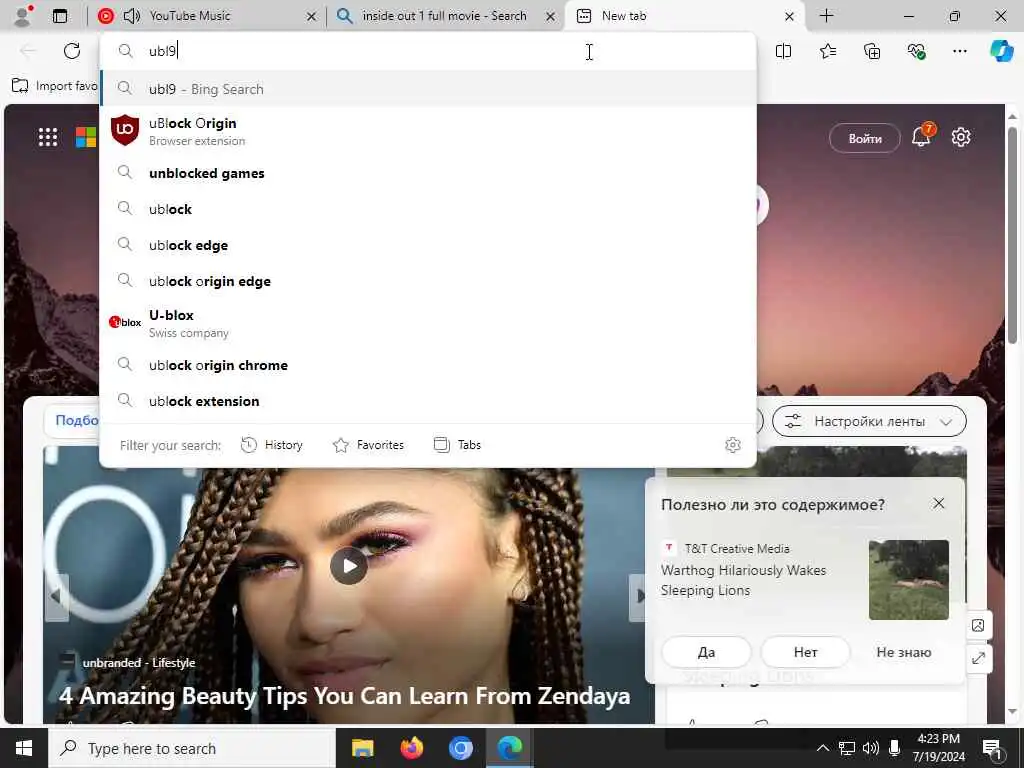Filter search by History
Image resolution: width=1024 pixels, height=768 pixels.
click(272, 445)
